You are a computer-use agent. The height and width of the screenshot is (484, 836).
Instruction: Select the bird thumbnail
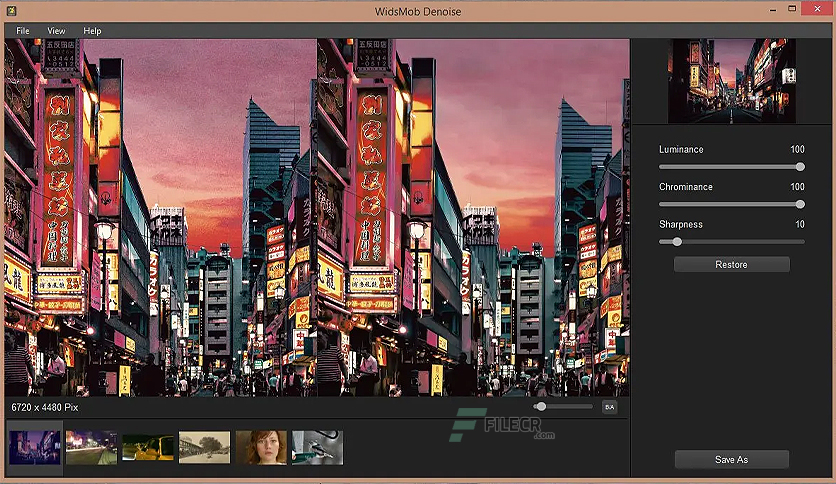pos(317,448)
